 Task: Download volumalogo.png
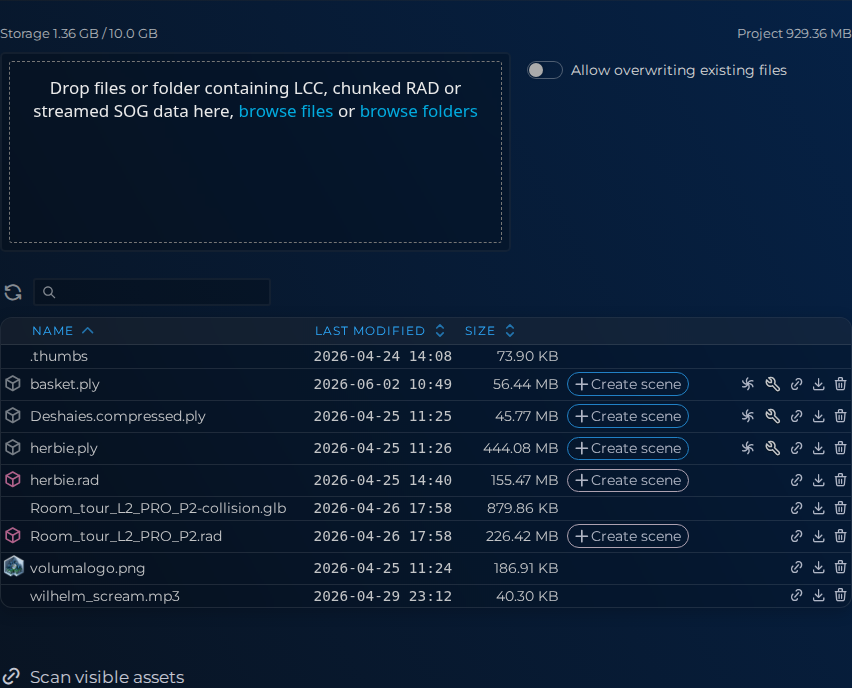tap(818, 568)
